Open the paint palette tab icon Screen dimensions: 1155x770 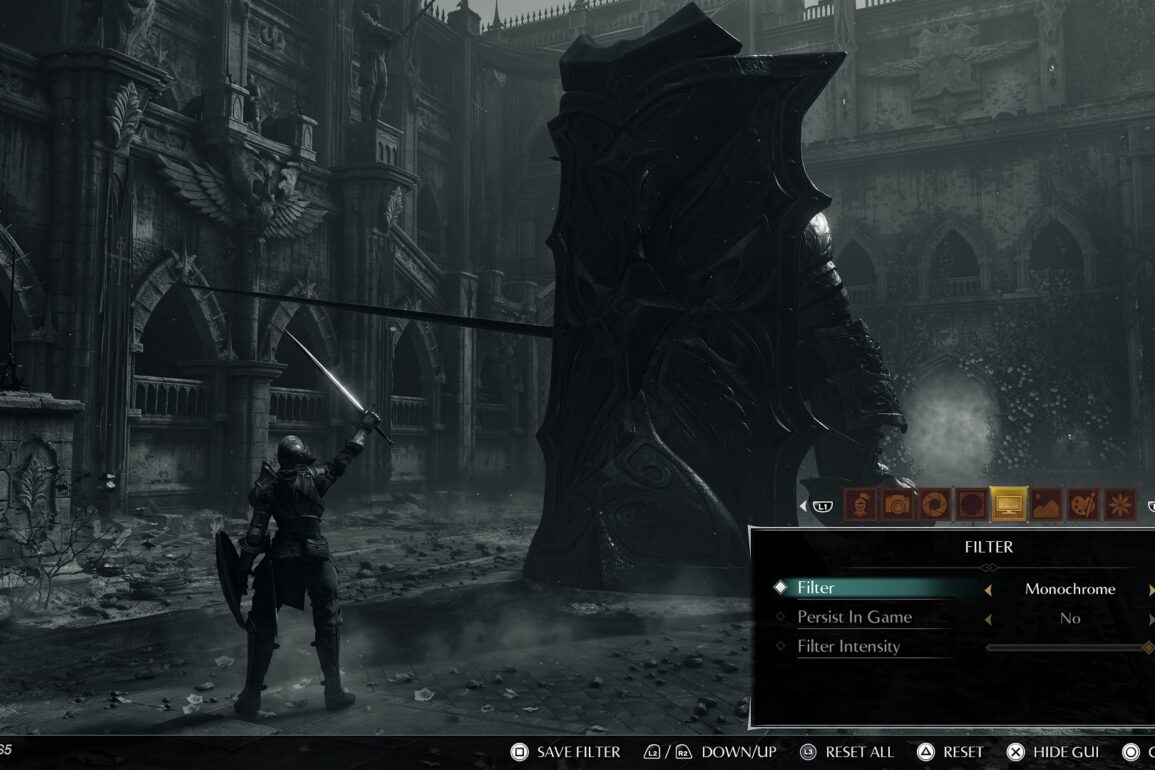point(1084,505)
